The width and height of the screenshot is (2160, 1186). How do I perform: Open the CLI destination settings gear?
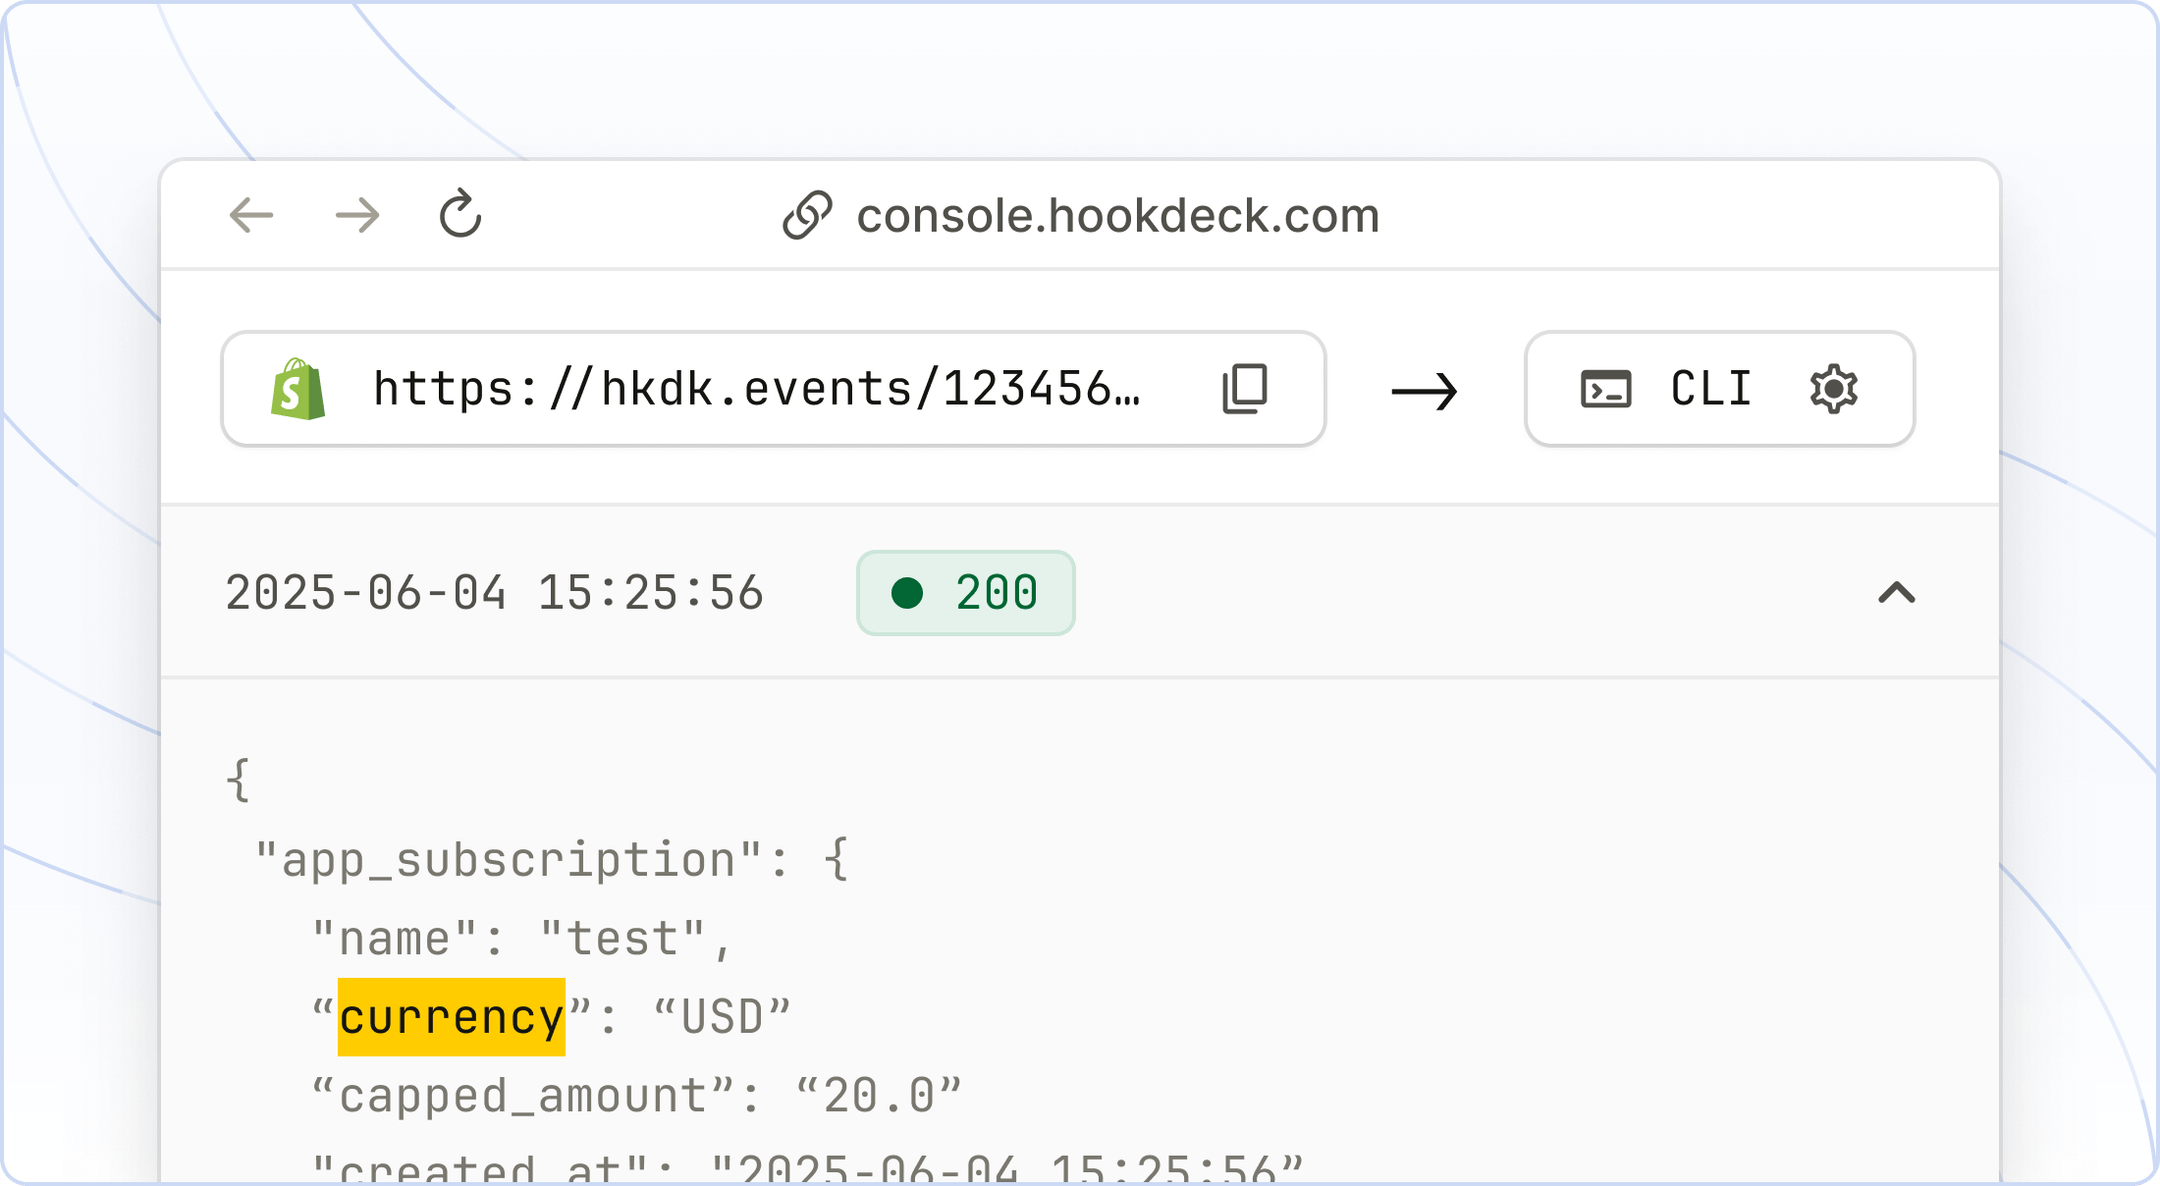coord(1832,390)
